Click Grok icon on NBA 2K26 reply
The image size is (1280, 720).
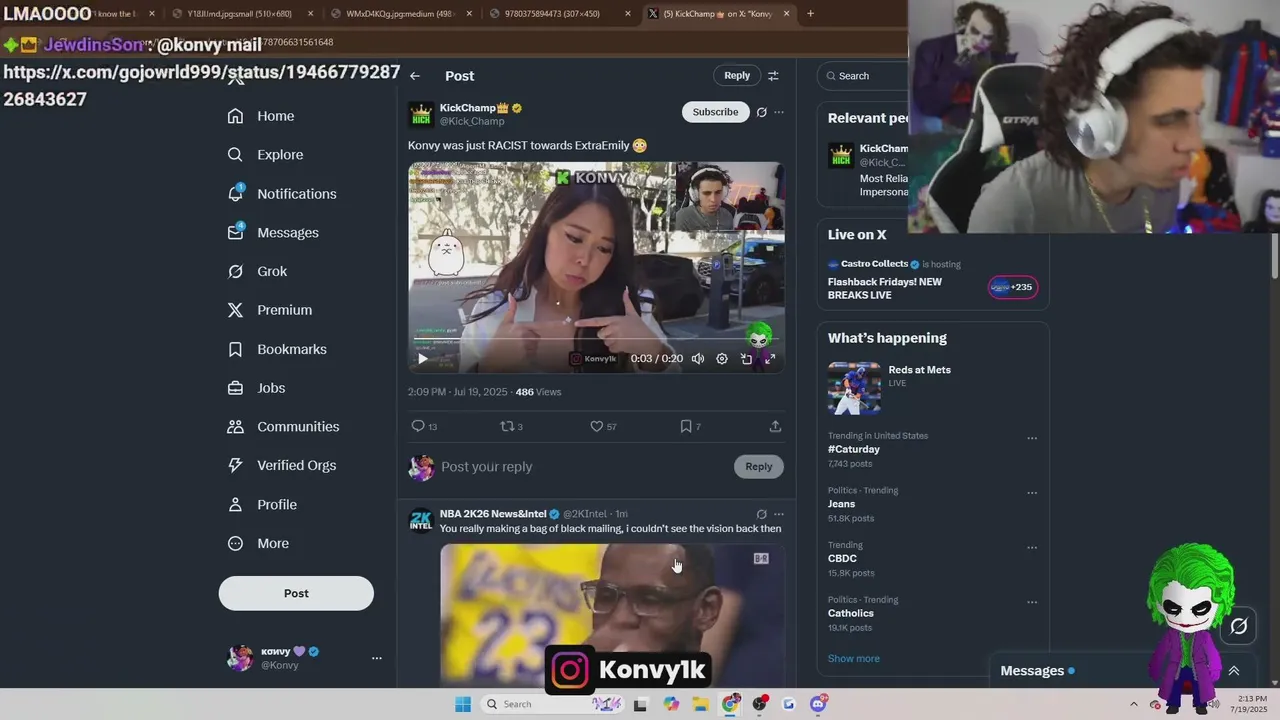click(761, 514)
